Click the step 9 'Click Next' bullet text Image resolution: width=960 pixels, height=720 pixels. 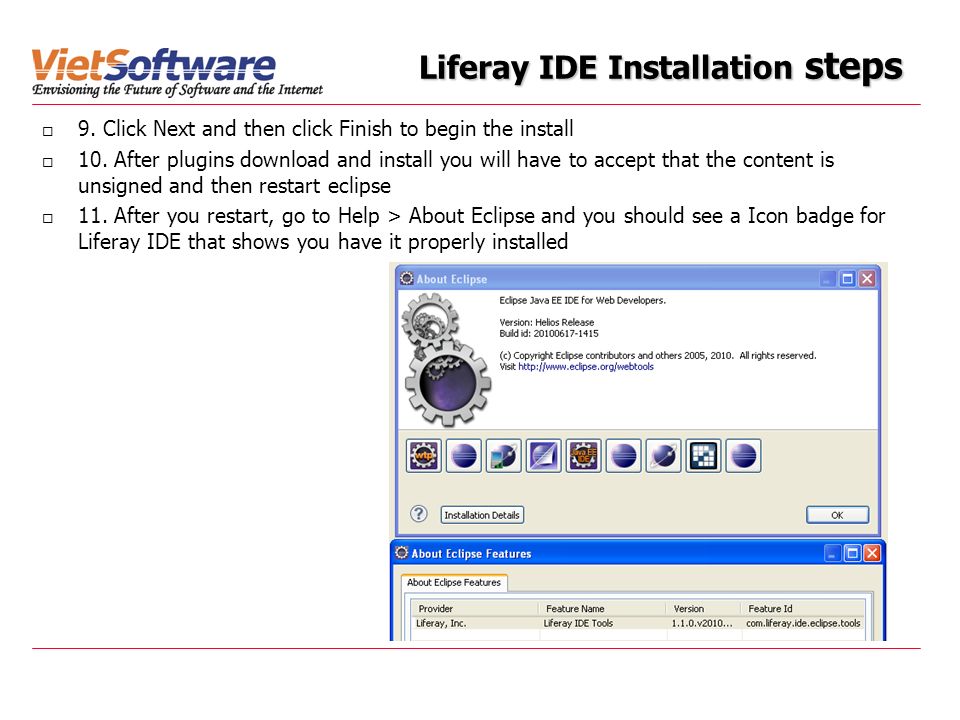tap(325, 129)
